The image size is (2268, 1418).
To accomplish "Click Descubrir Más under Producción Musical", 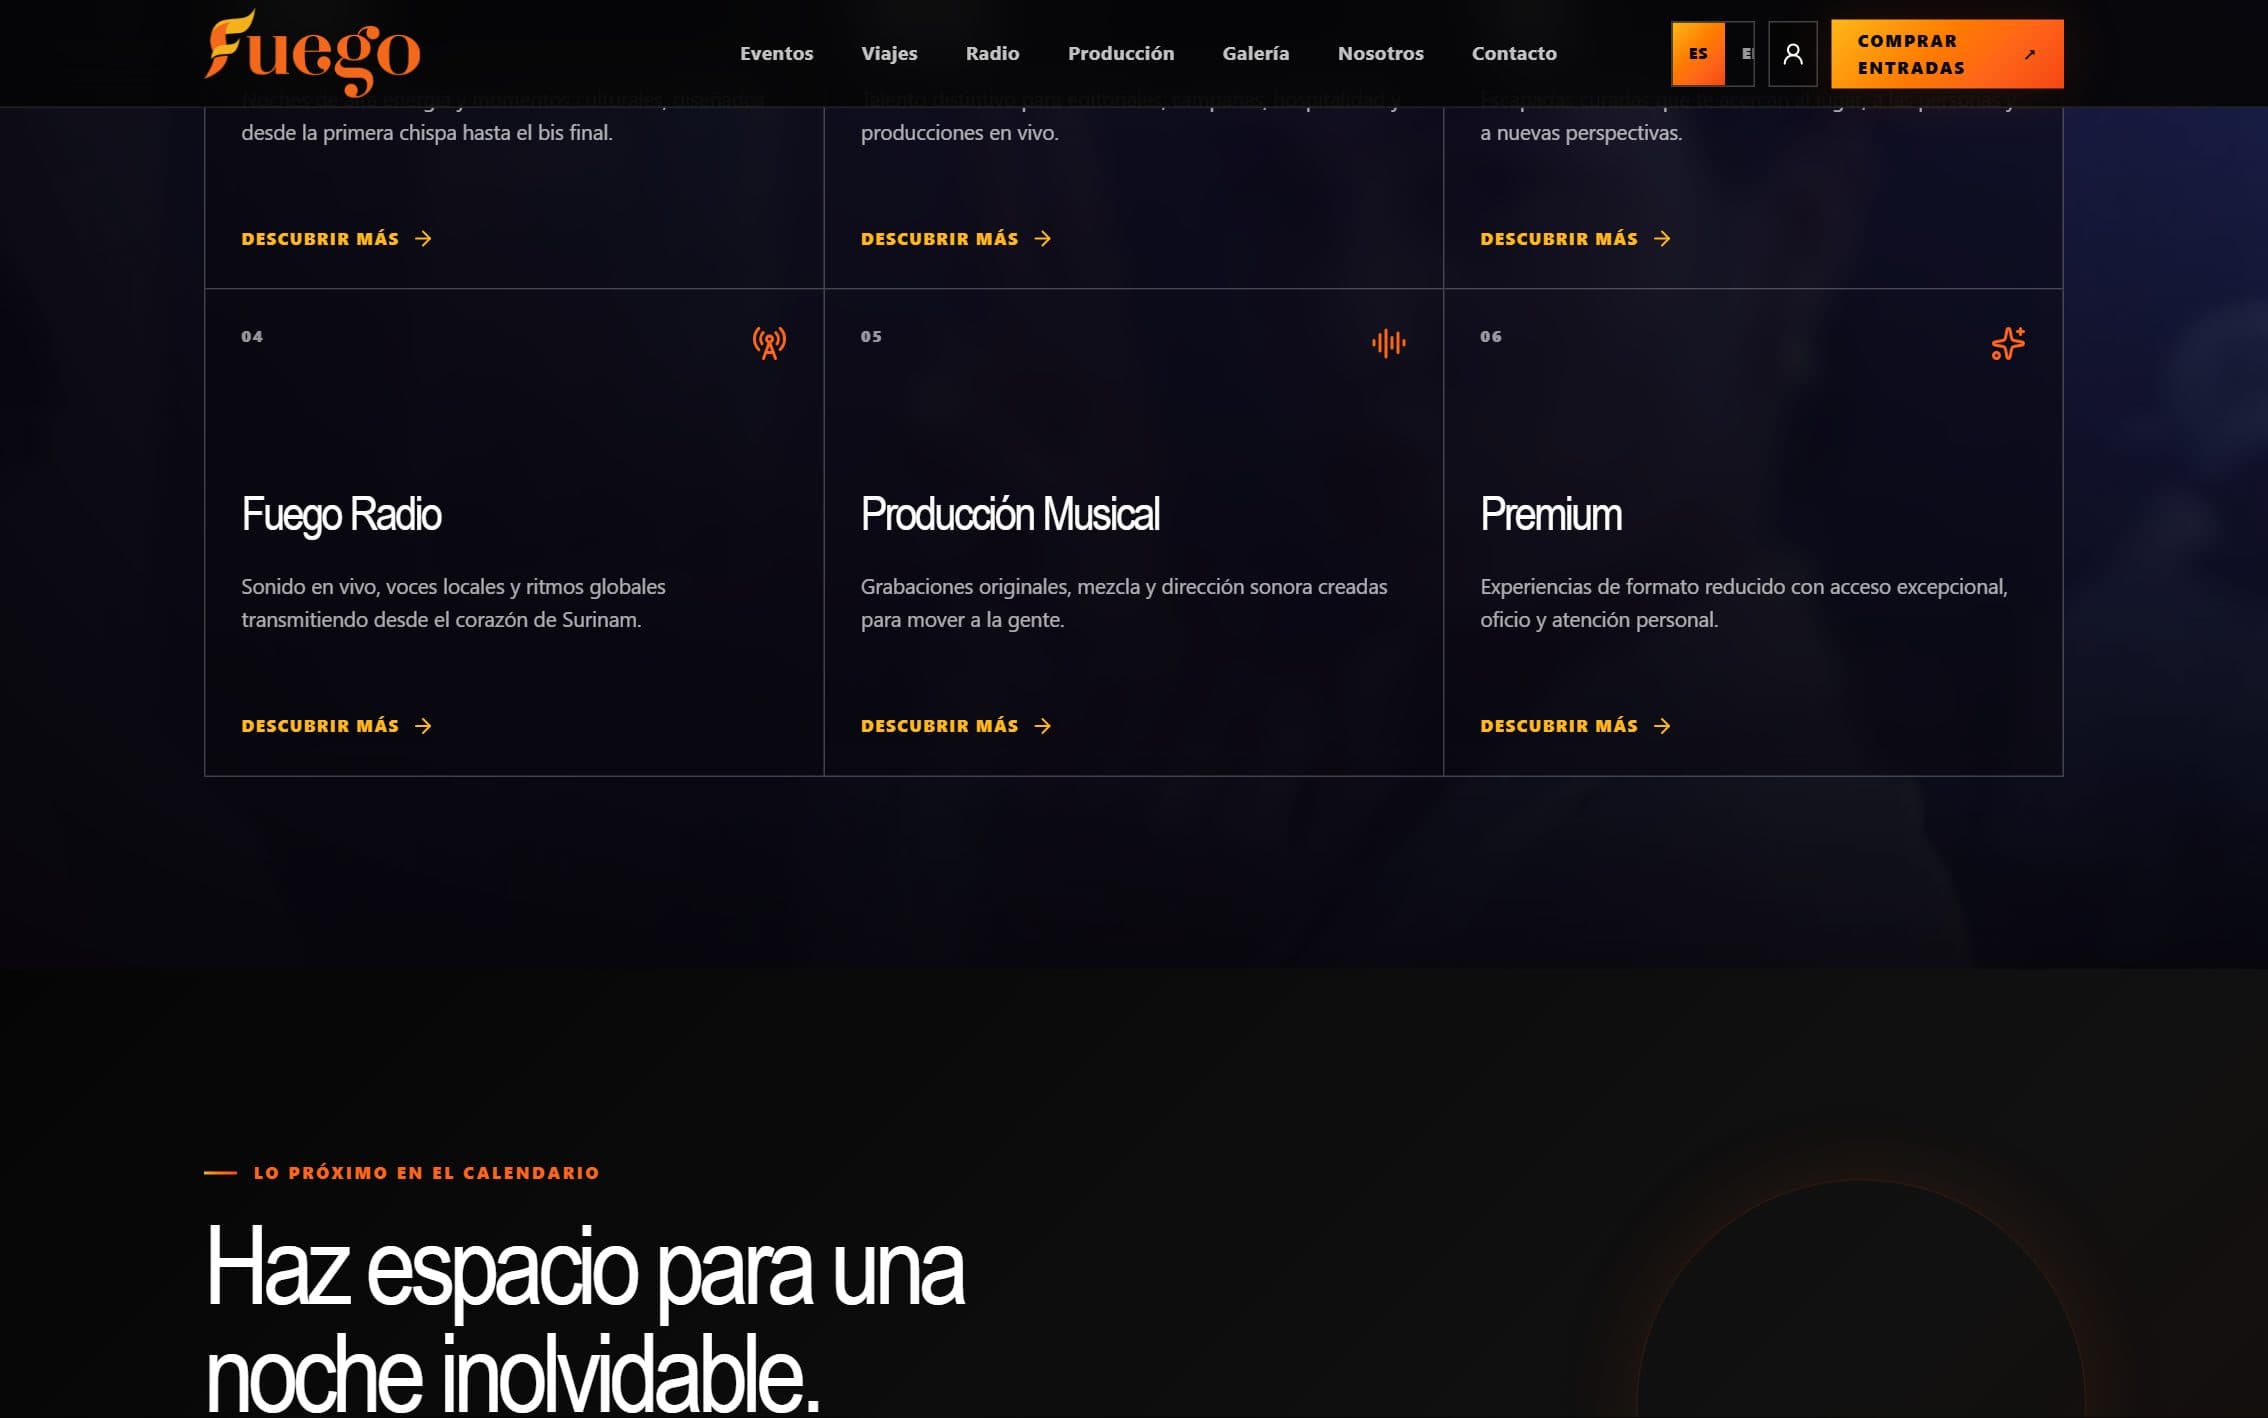I will [x=956, y=726].
